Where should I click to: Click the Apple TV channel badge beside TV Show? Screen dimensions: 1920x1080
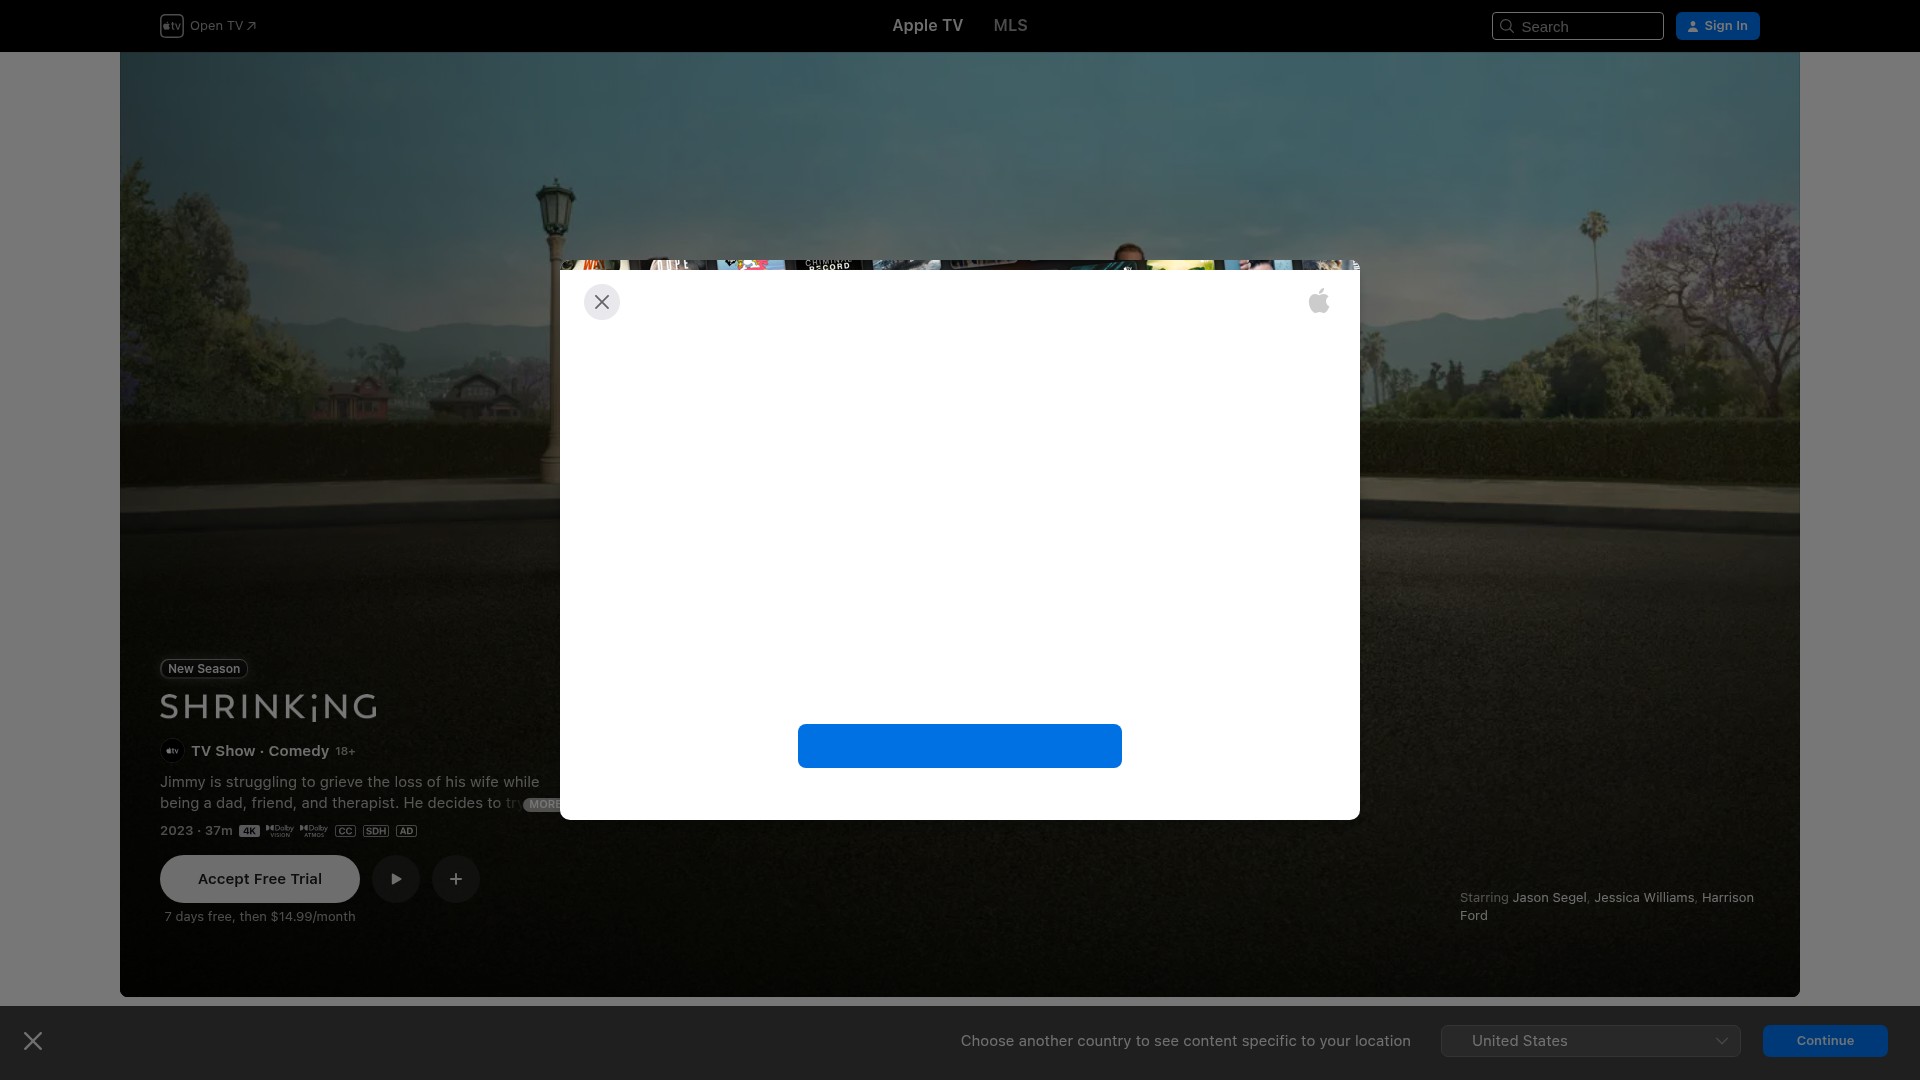tap(172, 751)
